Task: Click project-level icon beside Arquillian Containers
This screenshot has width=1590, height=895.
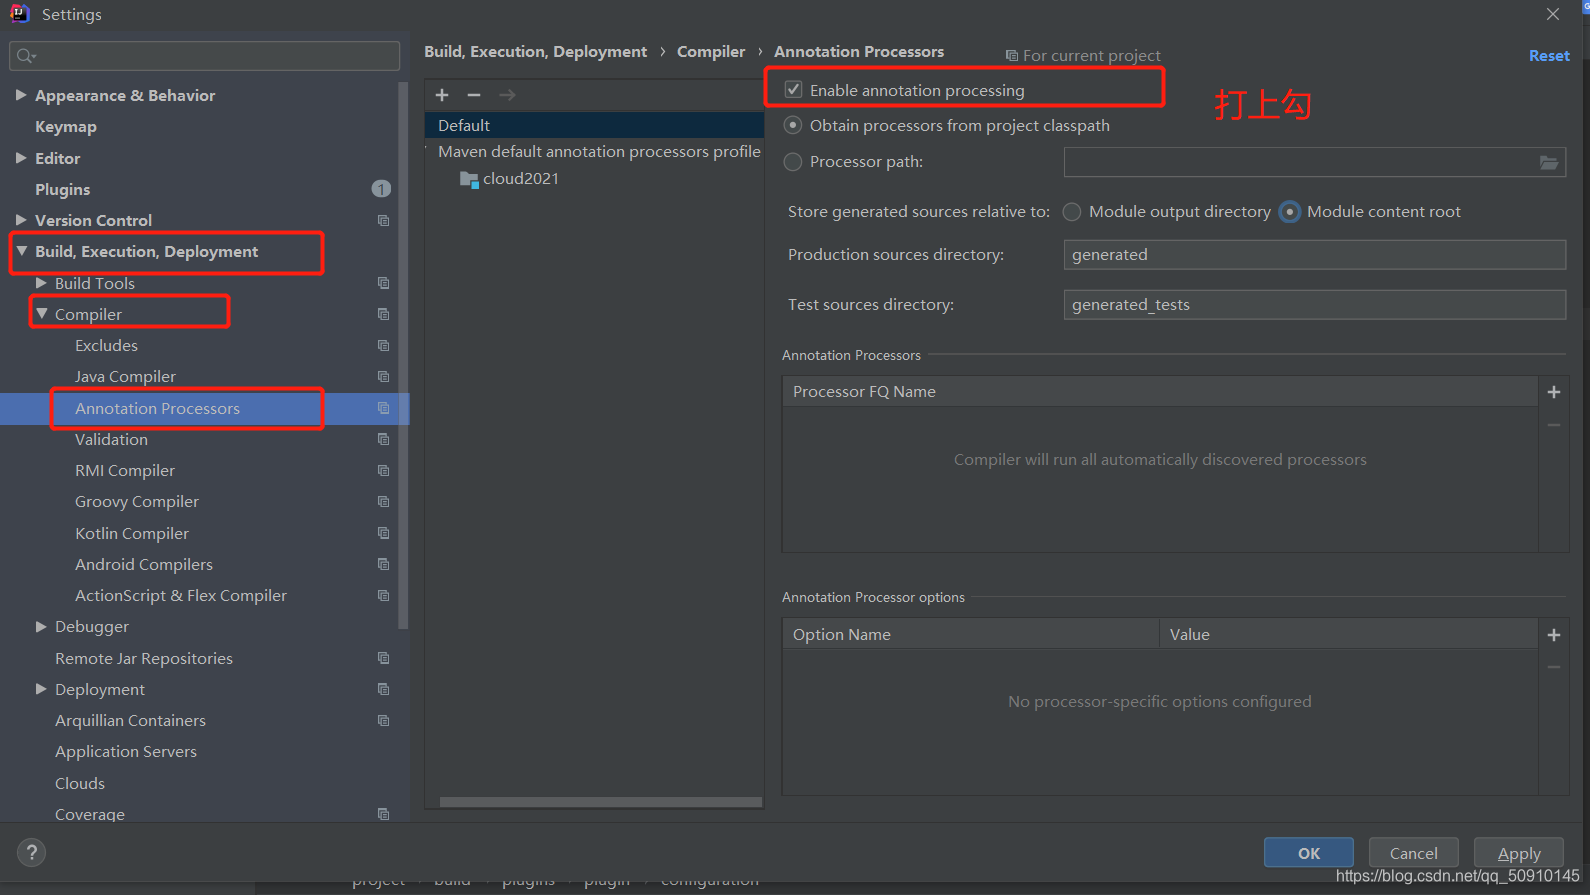Action: 383,720
